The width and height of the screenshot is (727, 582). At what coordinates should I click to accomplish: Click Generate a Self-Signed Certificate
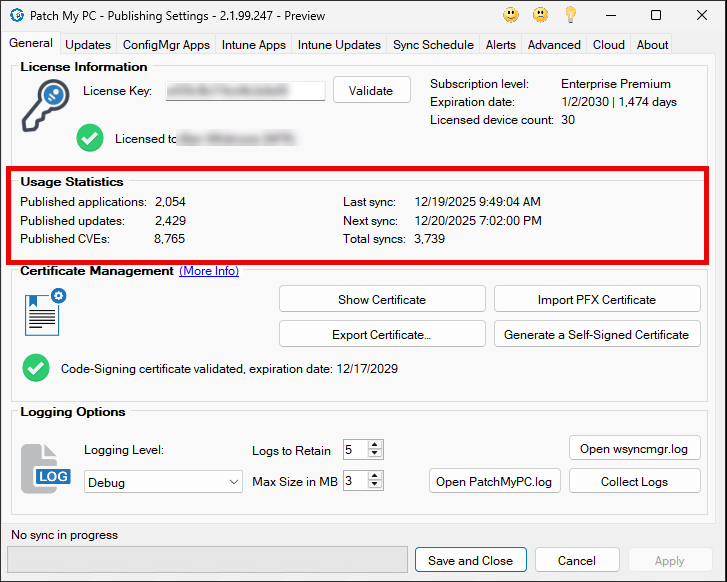[x=597, y=334]
